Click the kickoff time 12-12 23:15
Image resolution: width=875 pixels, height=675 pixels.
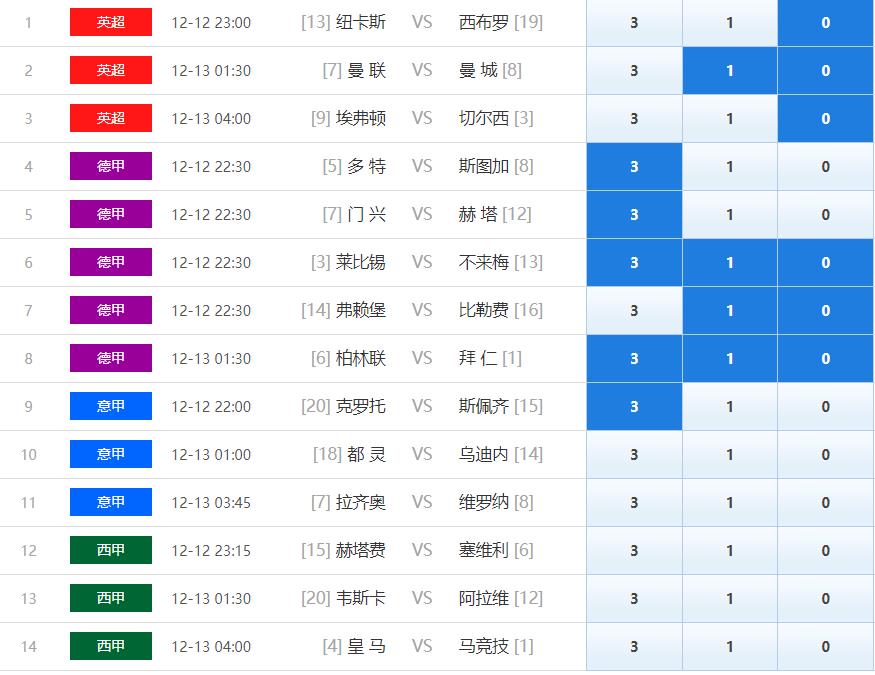(x=211, y=551)
